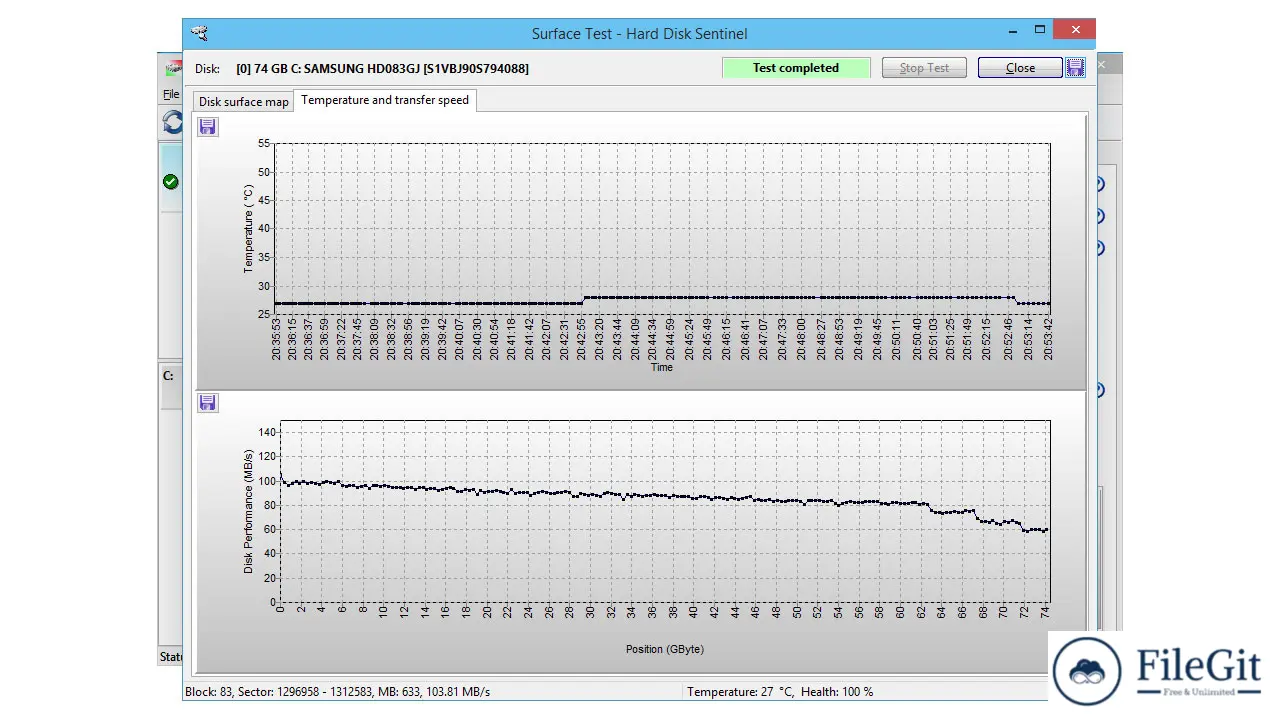Image resolution: width=1280 pixels, height=720 pixels.
Task: Switch to the Disk surface map tab
Action: click(x=244, y=101)
